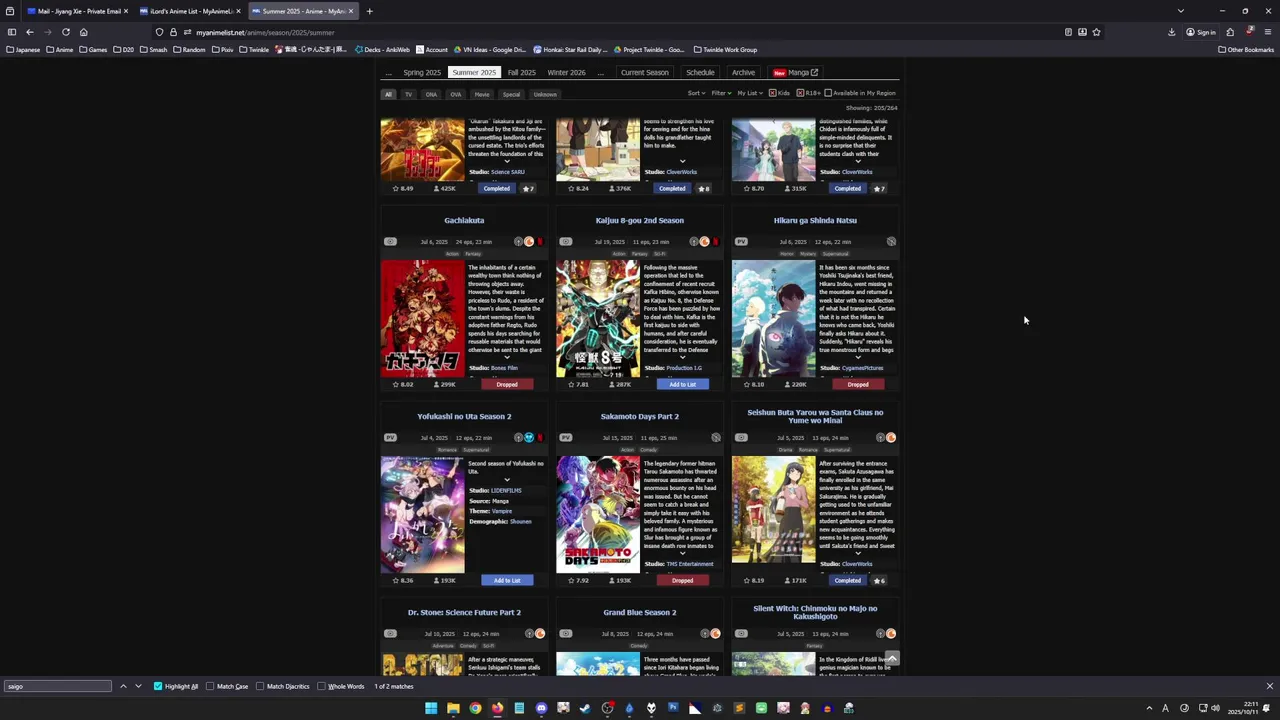Click the find-bar previous match arrow
The image size is (1280, 720).
tap(123, 686)
